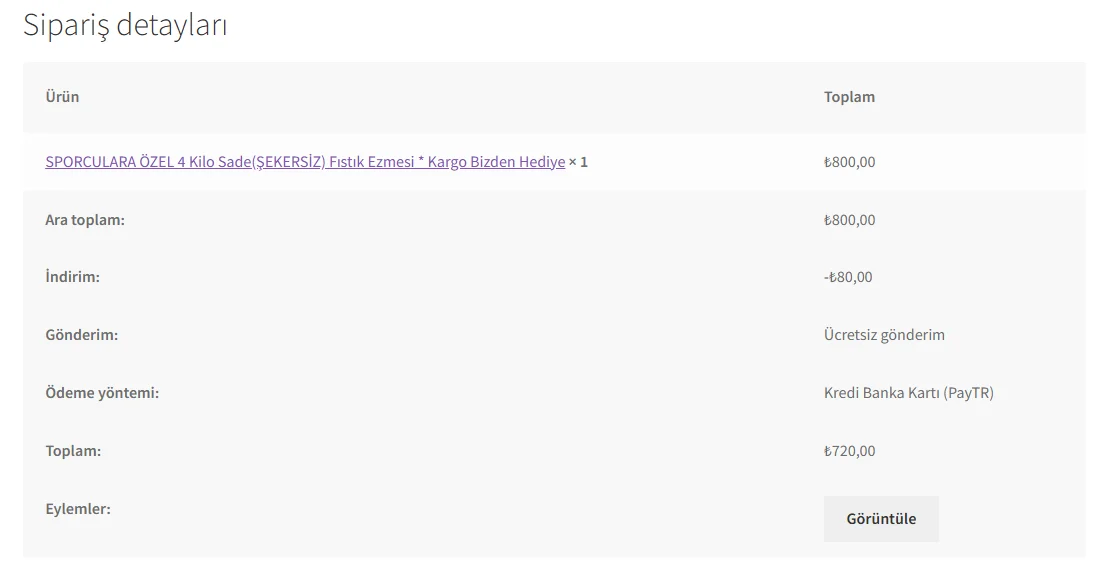Screen dimensions: 1110x578
Task: Click the Ücretsiz gönderim text
Action: pyautogui.click(x=884, y=335)
